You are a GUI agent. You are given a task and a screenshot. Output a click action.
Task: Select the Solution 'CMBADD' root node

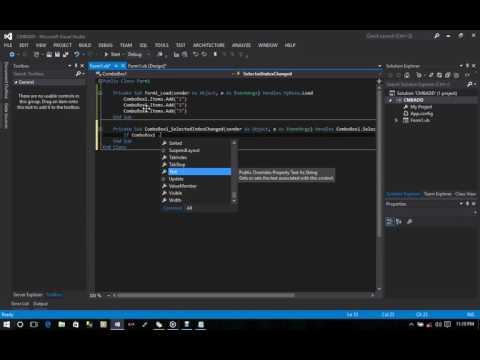click(423, 93)
